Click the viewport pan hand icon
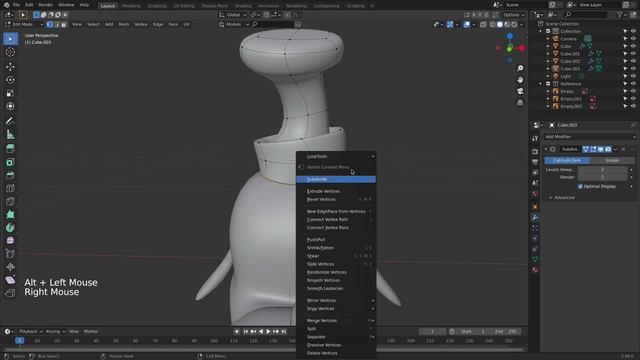This screenshot has height=360, width=640. (x=520, y=80)
